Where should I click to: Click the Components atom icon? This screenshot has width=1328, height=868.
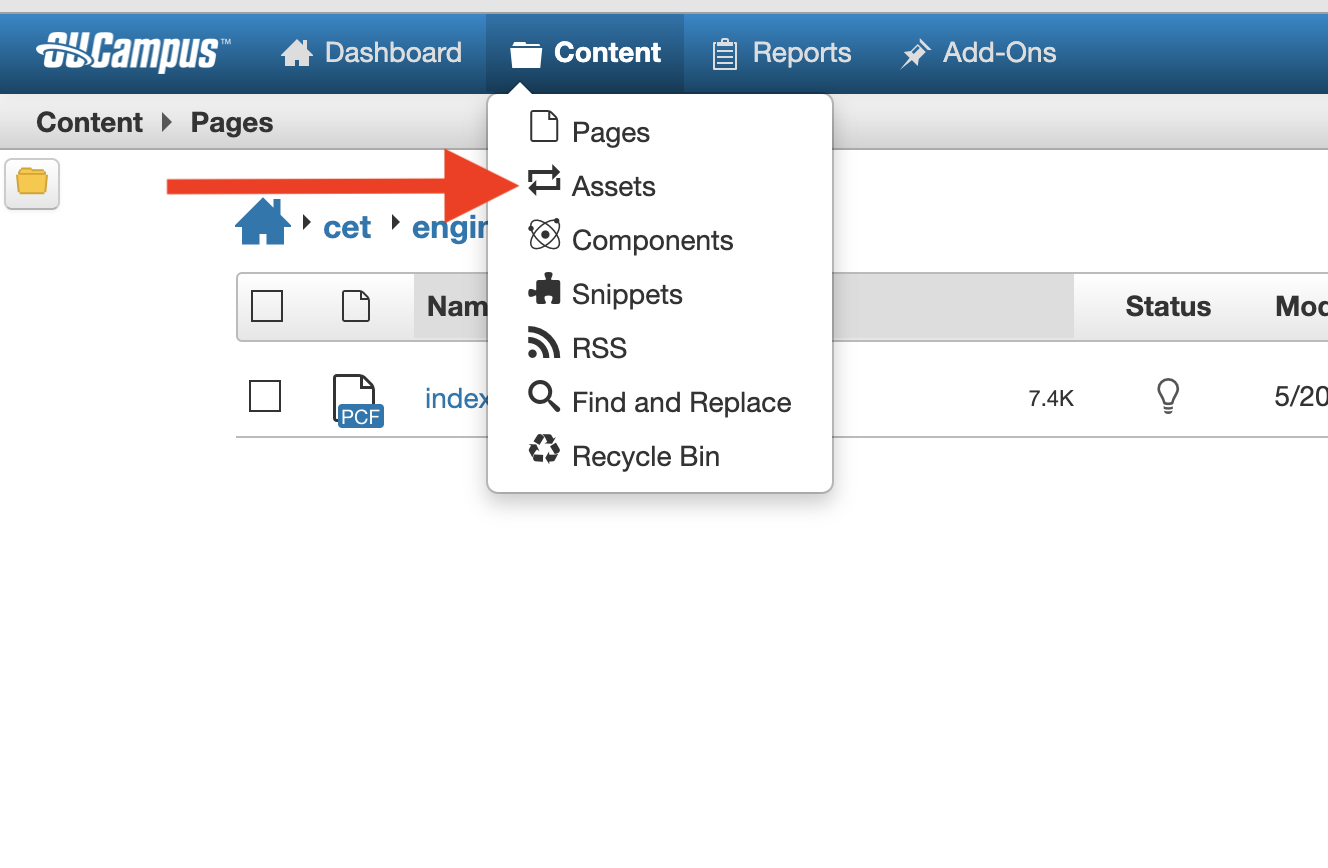tap(544, 235)
